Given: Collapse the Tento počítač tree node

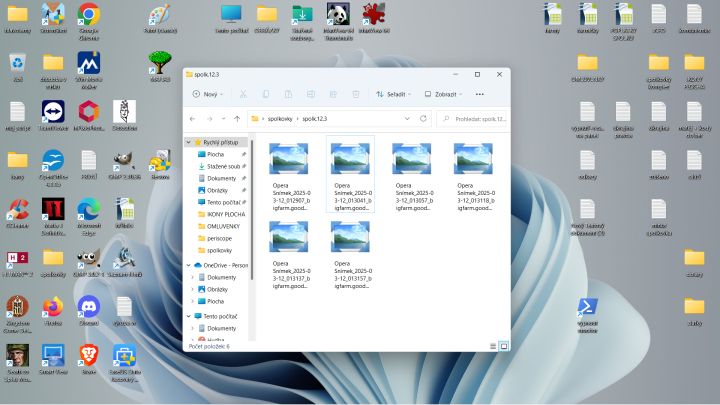Looking at the screenshot, I should (x=188, y=316).
